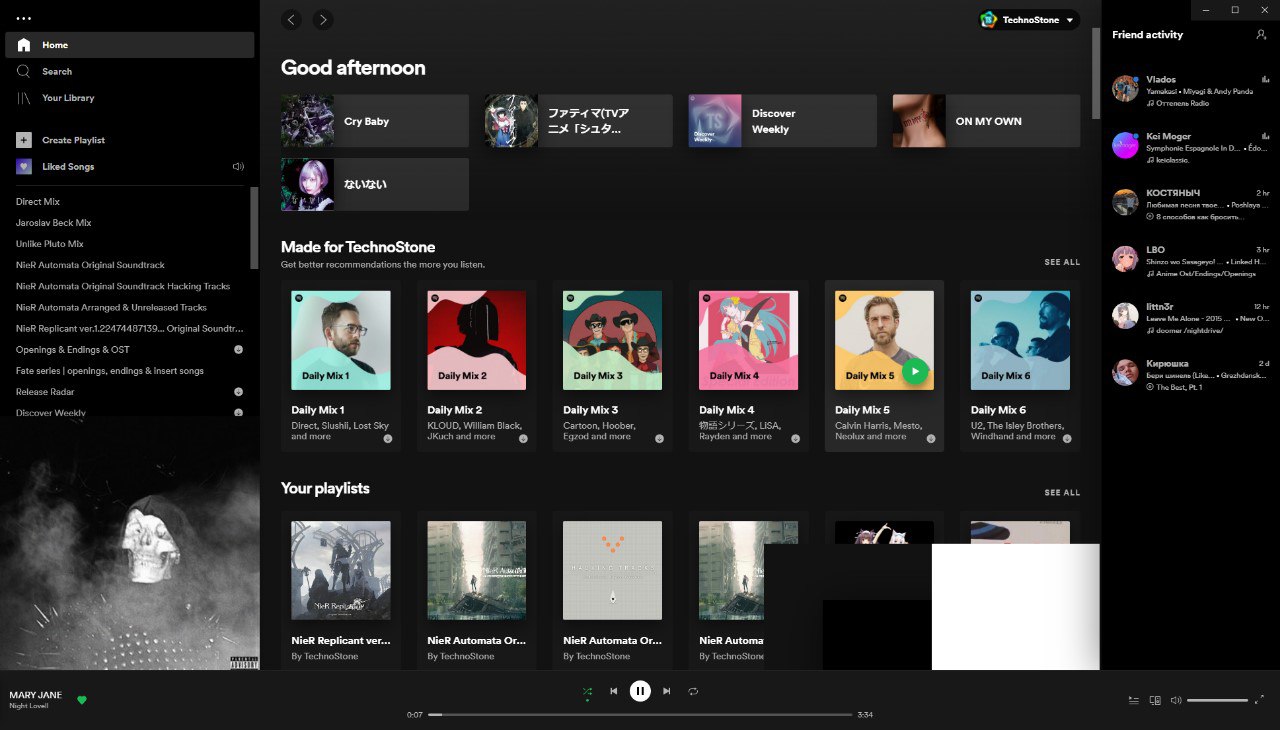1280x730 pixels.
Task: Skip to the next track
Action: 666,691
